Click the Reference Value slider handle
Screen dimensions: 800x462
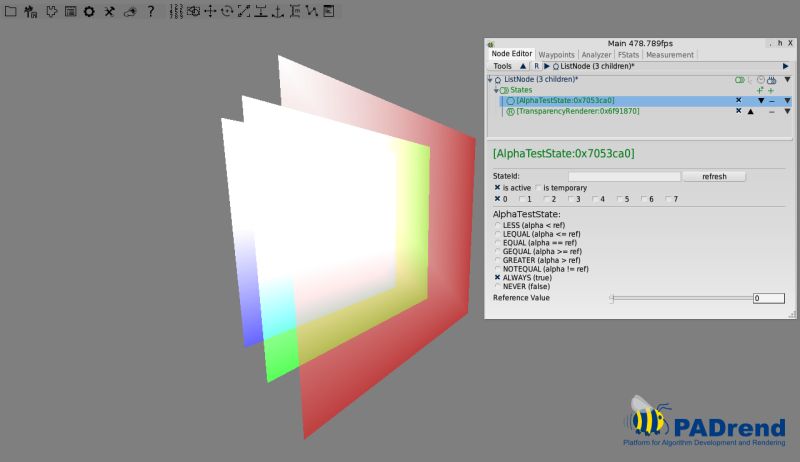pyautogui.click(x=611, y=298)
